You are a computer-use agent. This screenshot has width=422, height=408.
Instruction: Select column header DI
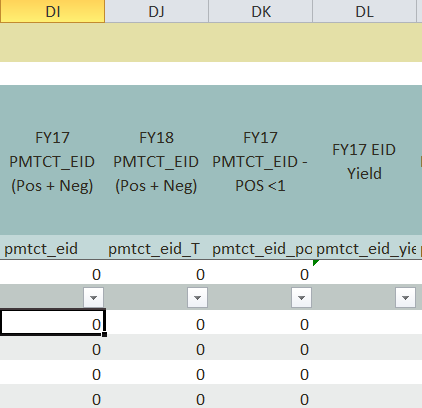coord(52,11)
